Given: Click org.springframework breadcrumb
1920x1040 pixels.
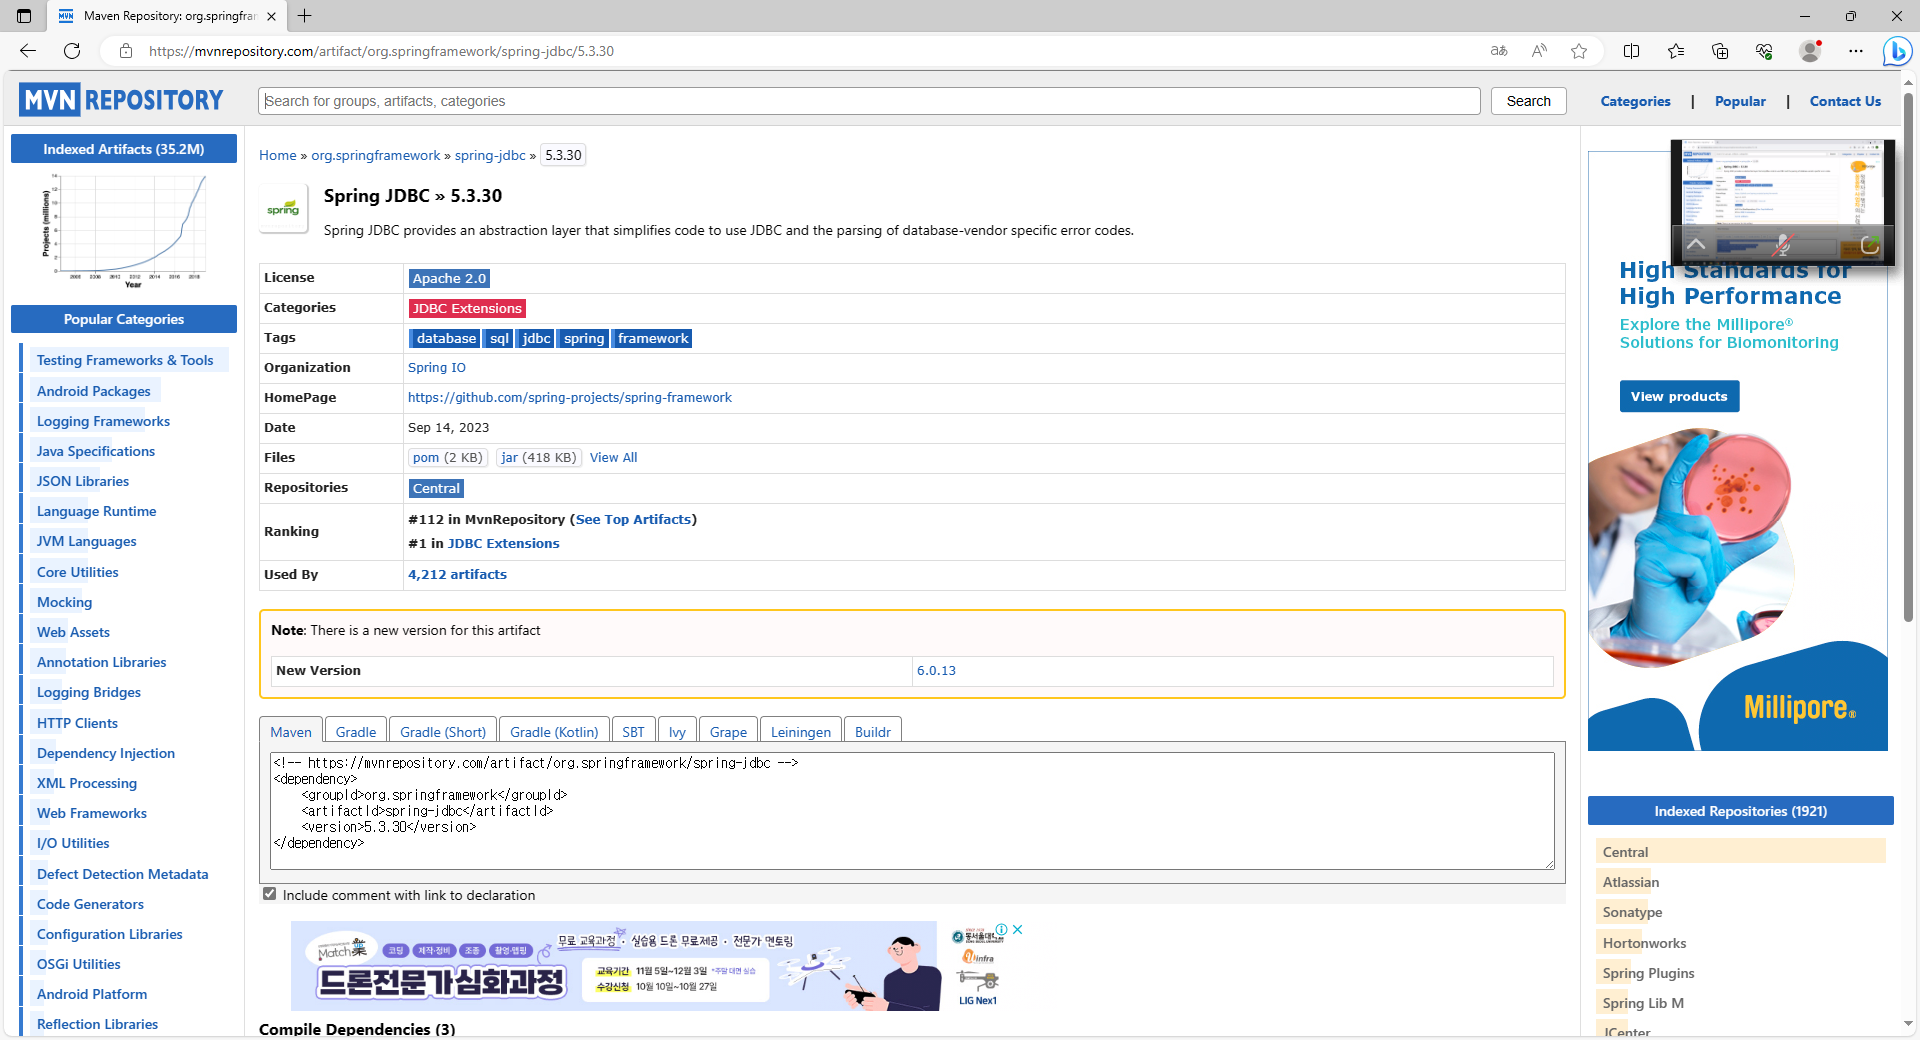Looking at the screenshot, I should pos(375,155).
